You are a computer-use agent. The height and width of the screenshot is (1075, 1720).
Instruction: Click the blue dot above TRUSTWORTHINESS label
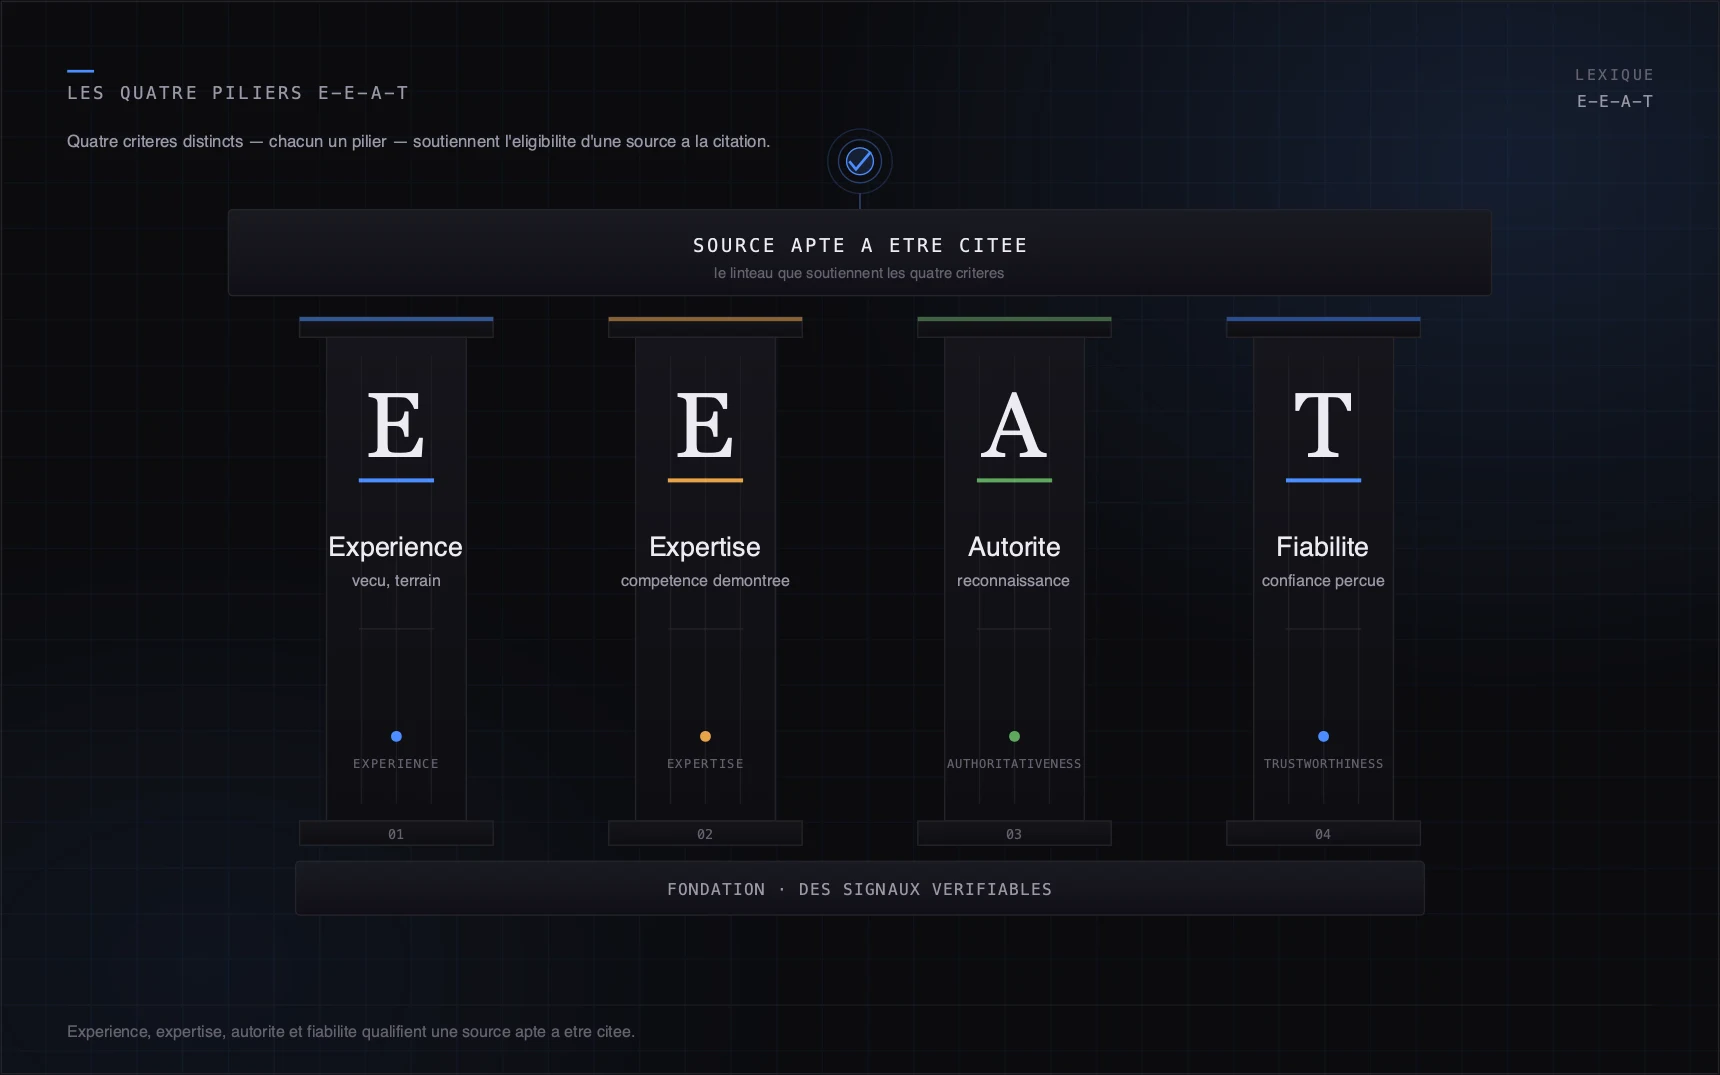pyautogui.click(x=1323, y=736)
